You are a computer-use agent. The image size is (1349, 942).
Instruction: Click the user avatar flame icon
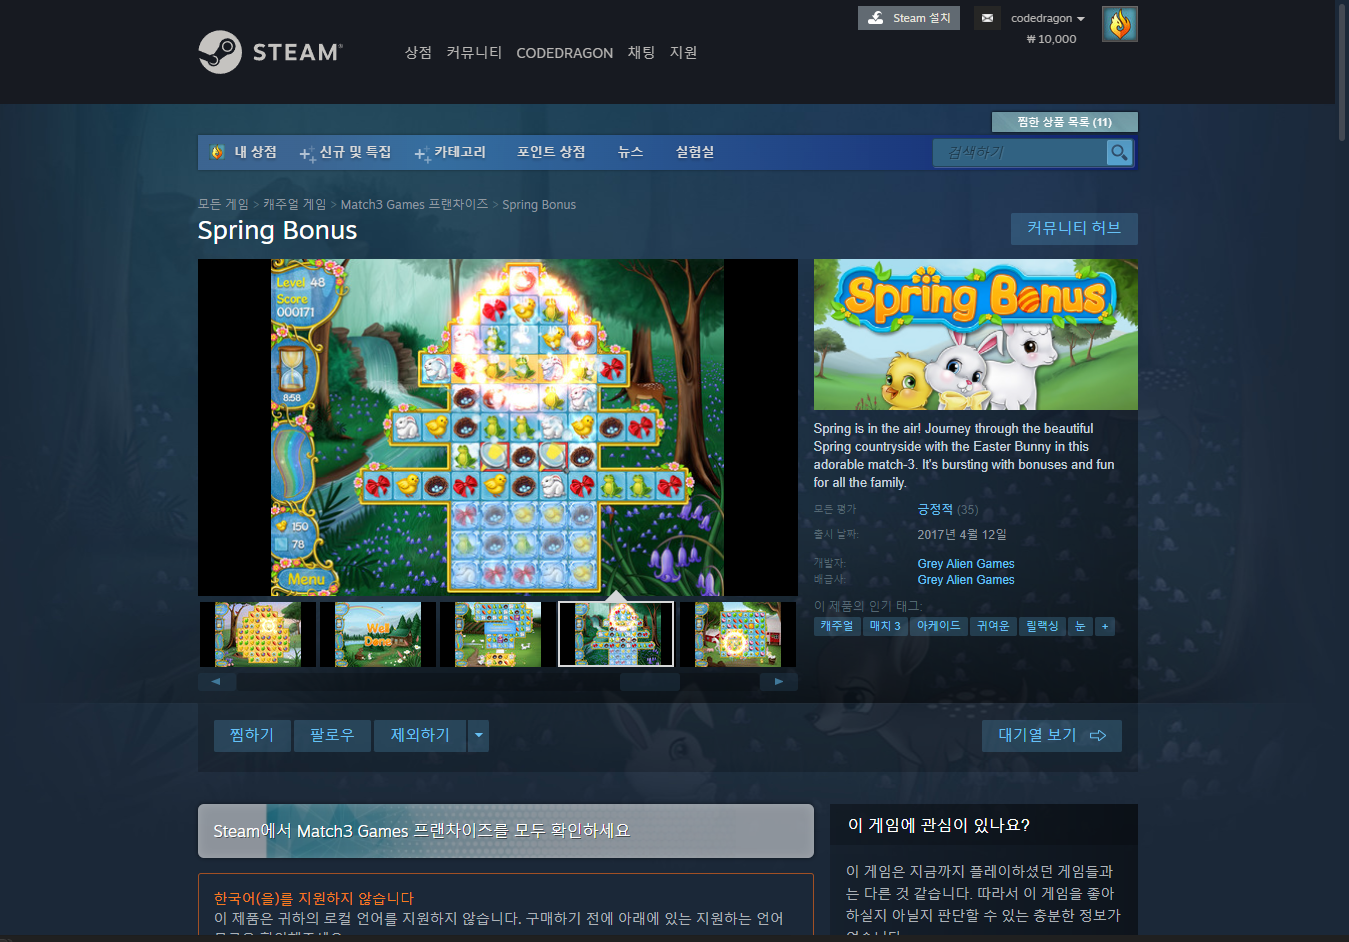[1120, 24]
